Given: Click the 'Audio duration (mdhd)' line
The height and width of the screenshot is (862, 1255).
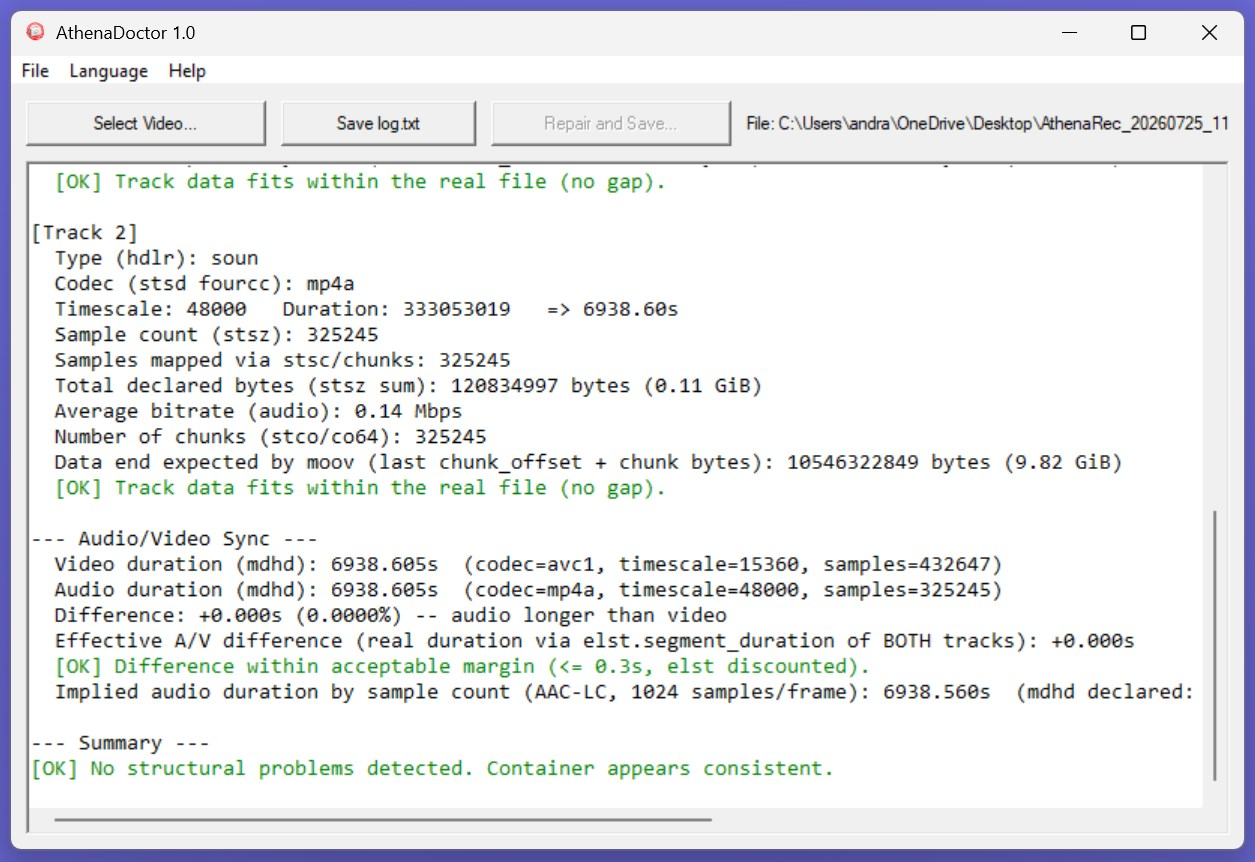Looking at the screenshot, I should point(528,590).
